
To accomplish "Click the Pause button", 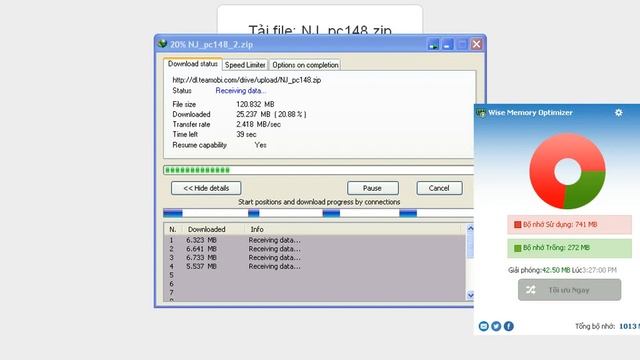I will [372, 188].
